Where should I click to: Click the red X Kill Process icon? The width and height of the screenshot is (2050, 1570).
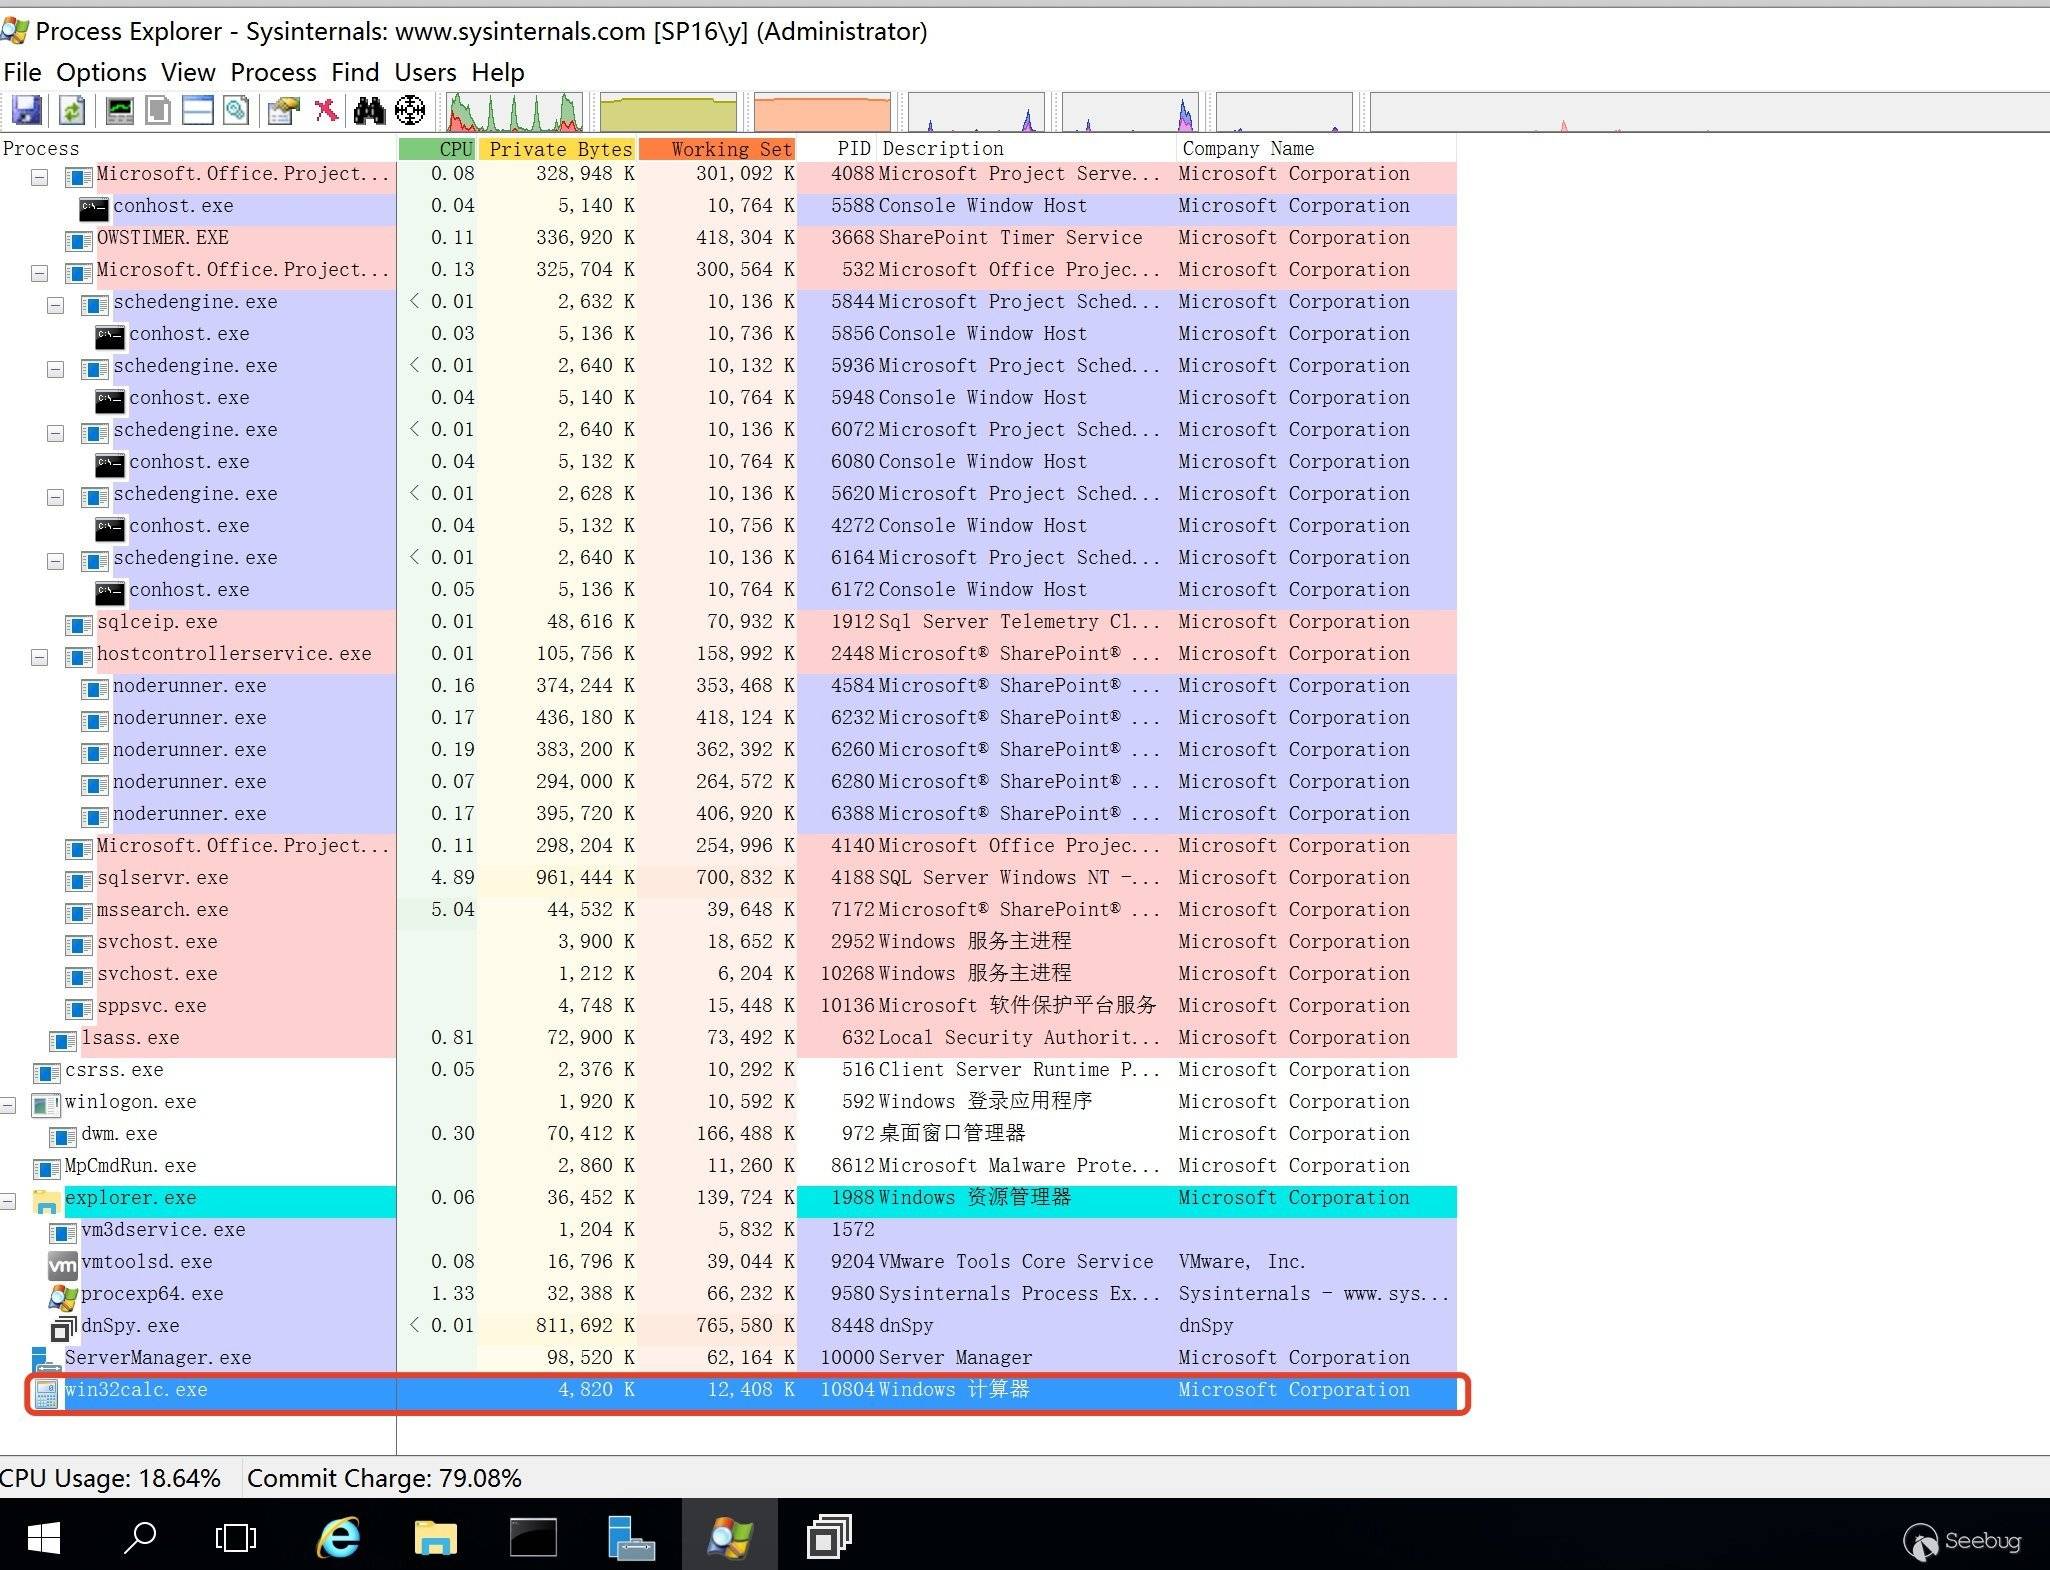coord(326,110)
